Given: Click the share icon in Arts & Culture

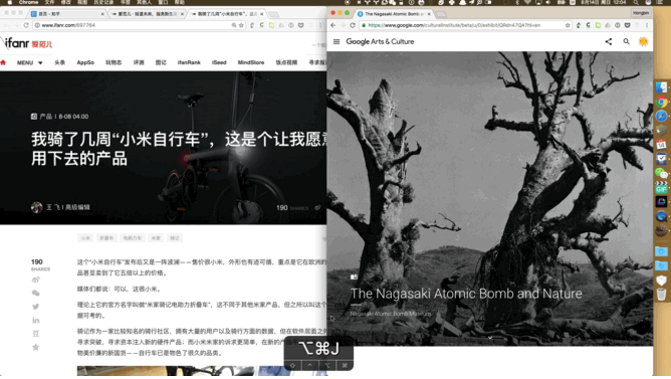Looking at the screenshot, I should [608, 41].
